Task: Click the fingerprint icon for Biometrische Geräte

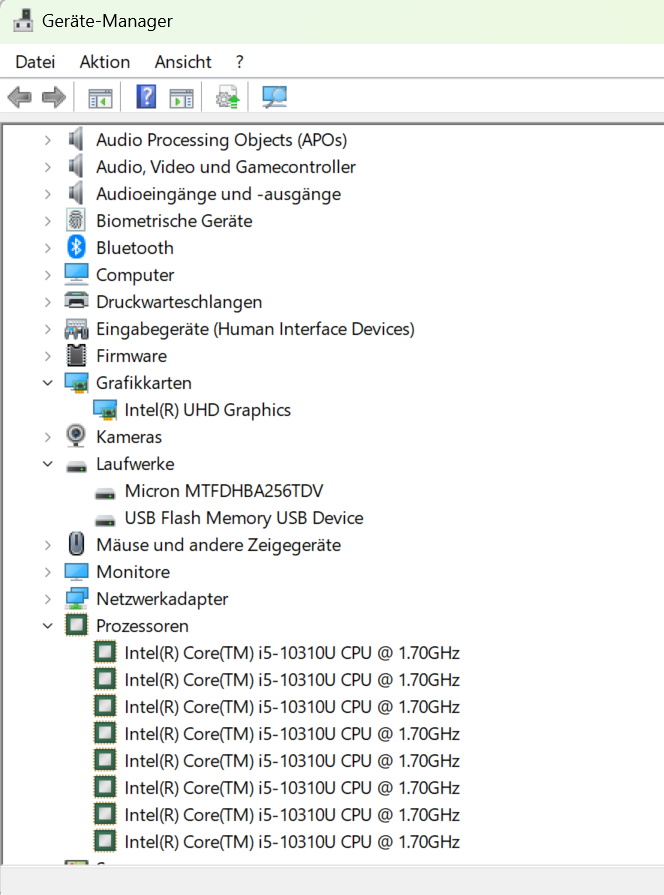Action: (x=76, y=220)
